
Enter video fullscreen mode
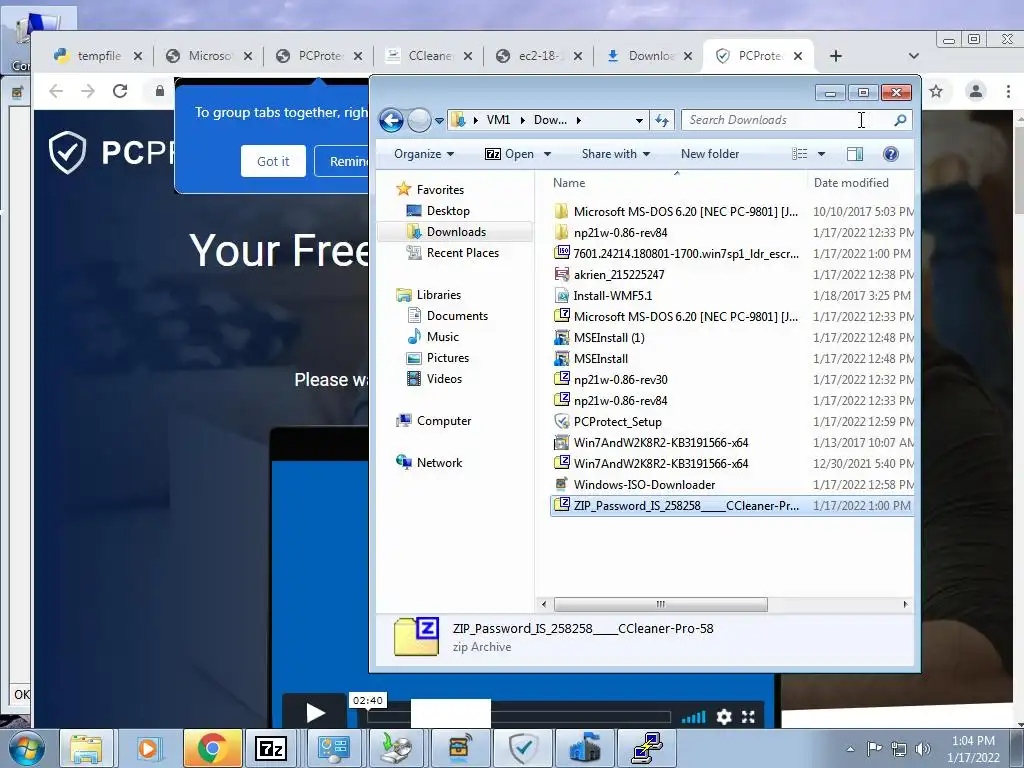coord(748,717)
